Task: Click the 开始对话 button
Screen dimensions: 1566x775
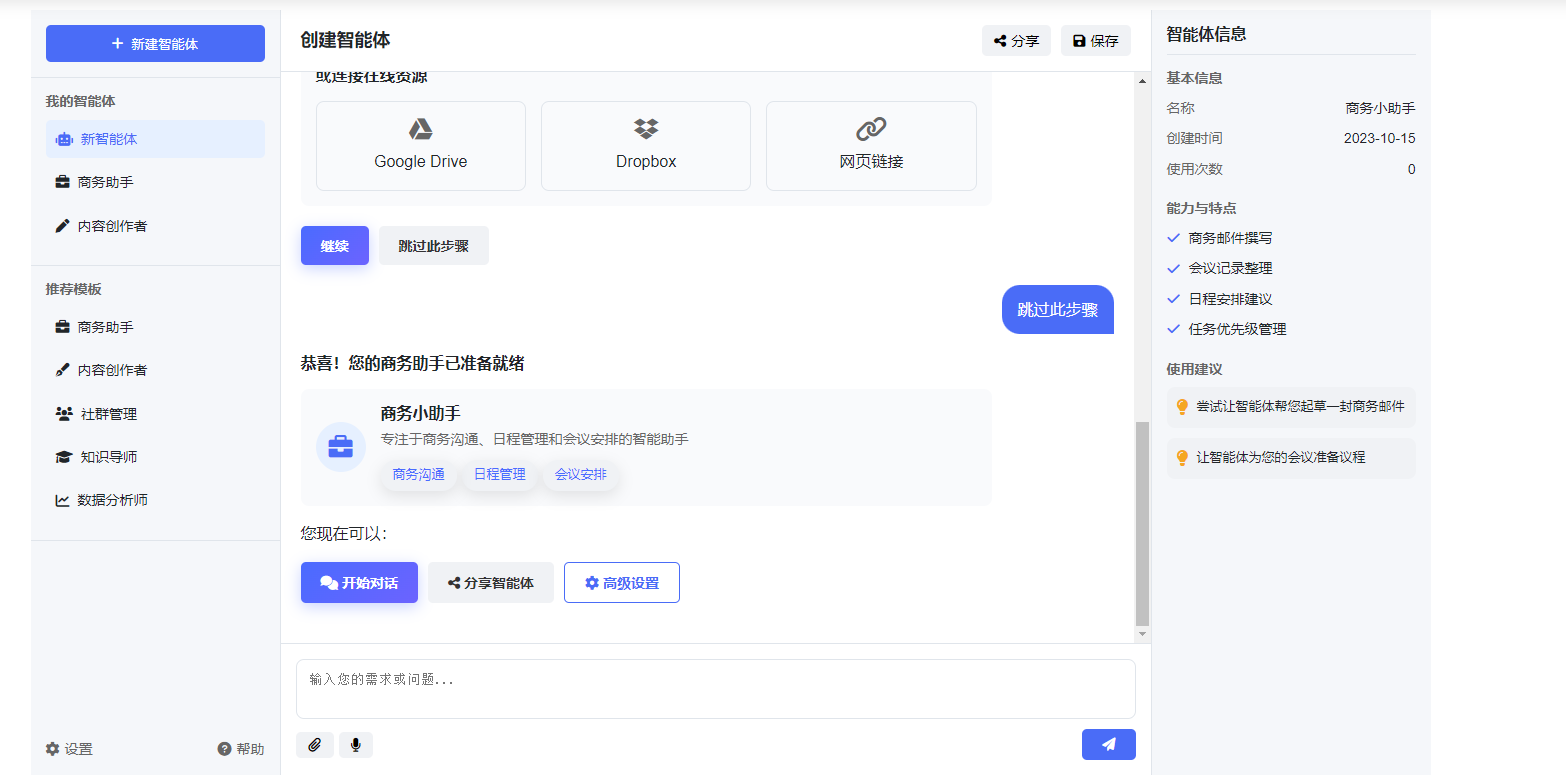Action: [359, 582]
